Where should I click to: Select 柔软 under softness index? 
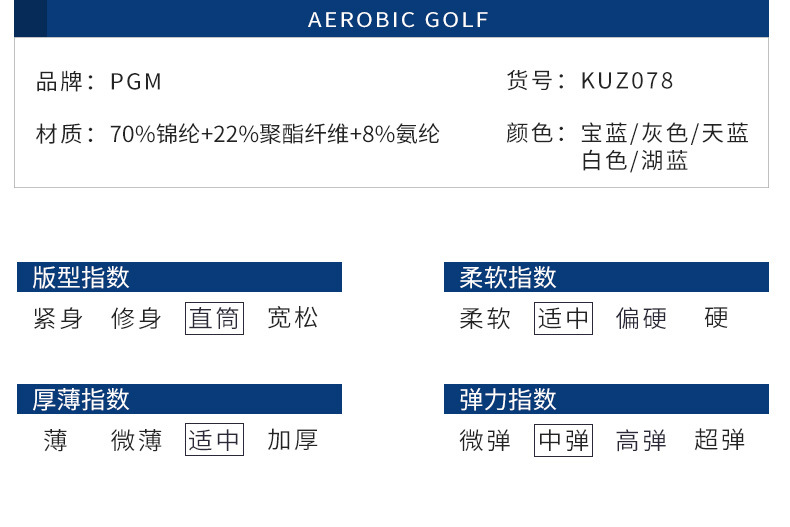click(485, 319)
